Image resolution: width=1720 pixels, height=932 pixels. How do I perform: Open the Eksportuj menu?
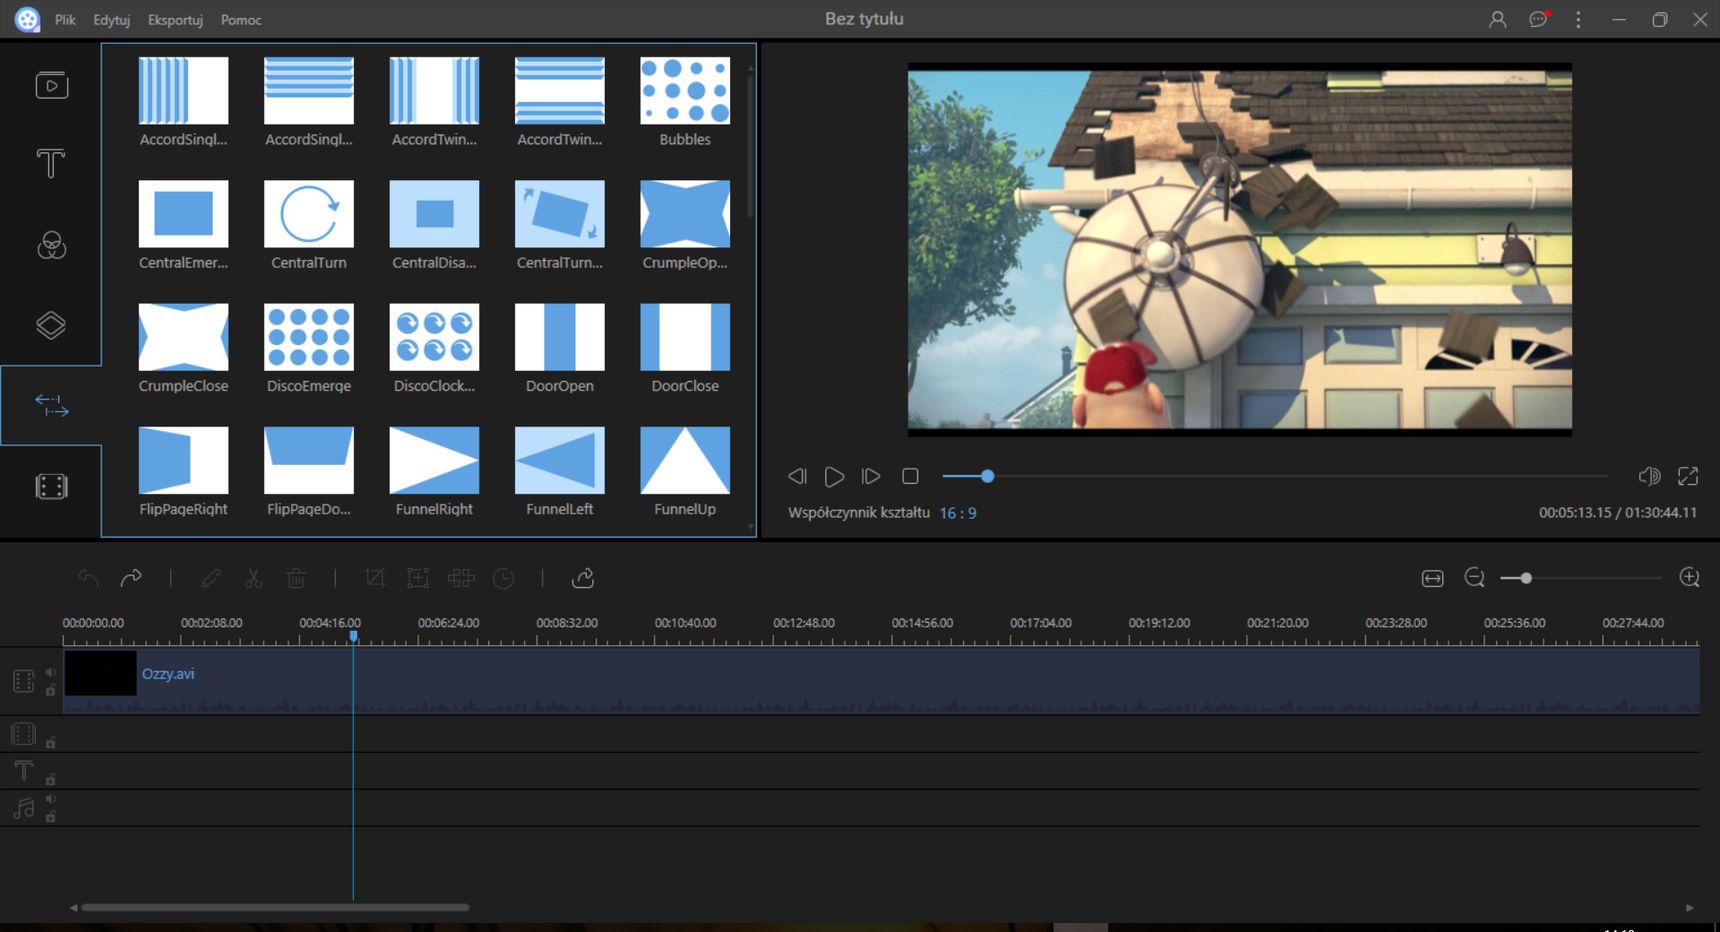(175, 20)
